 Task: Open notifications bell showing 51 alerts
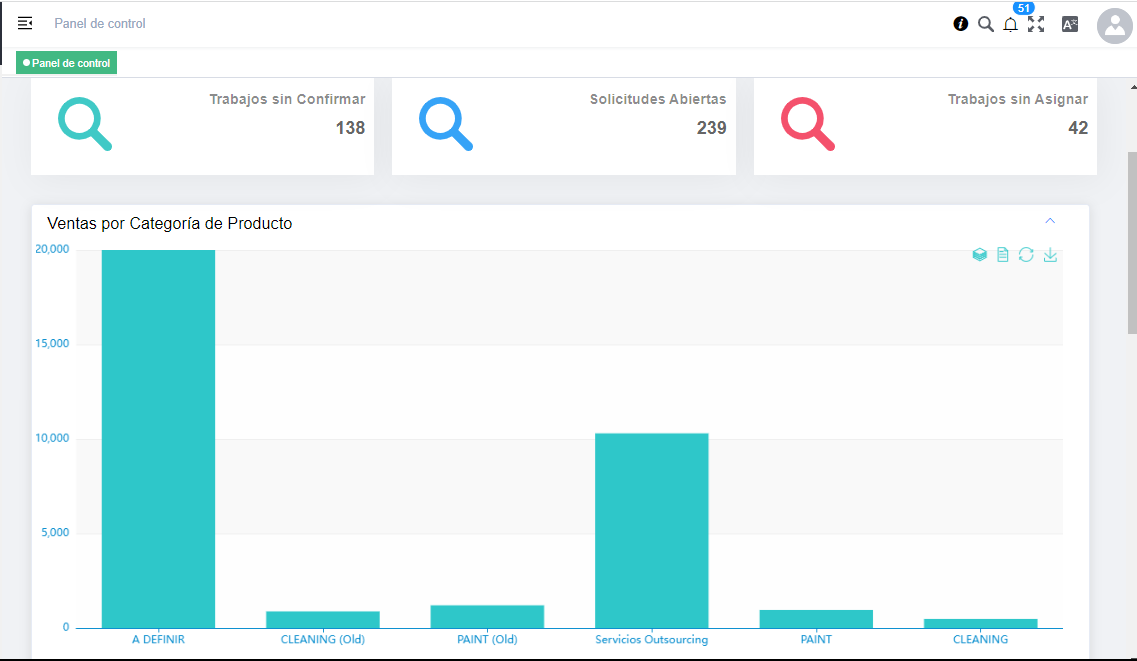tap(1011, 24)
